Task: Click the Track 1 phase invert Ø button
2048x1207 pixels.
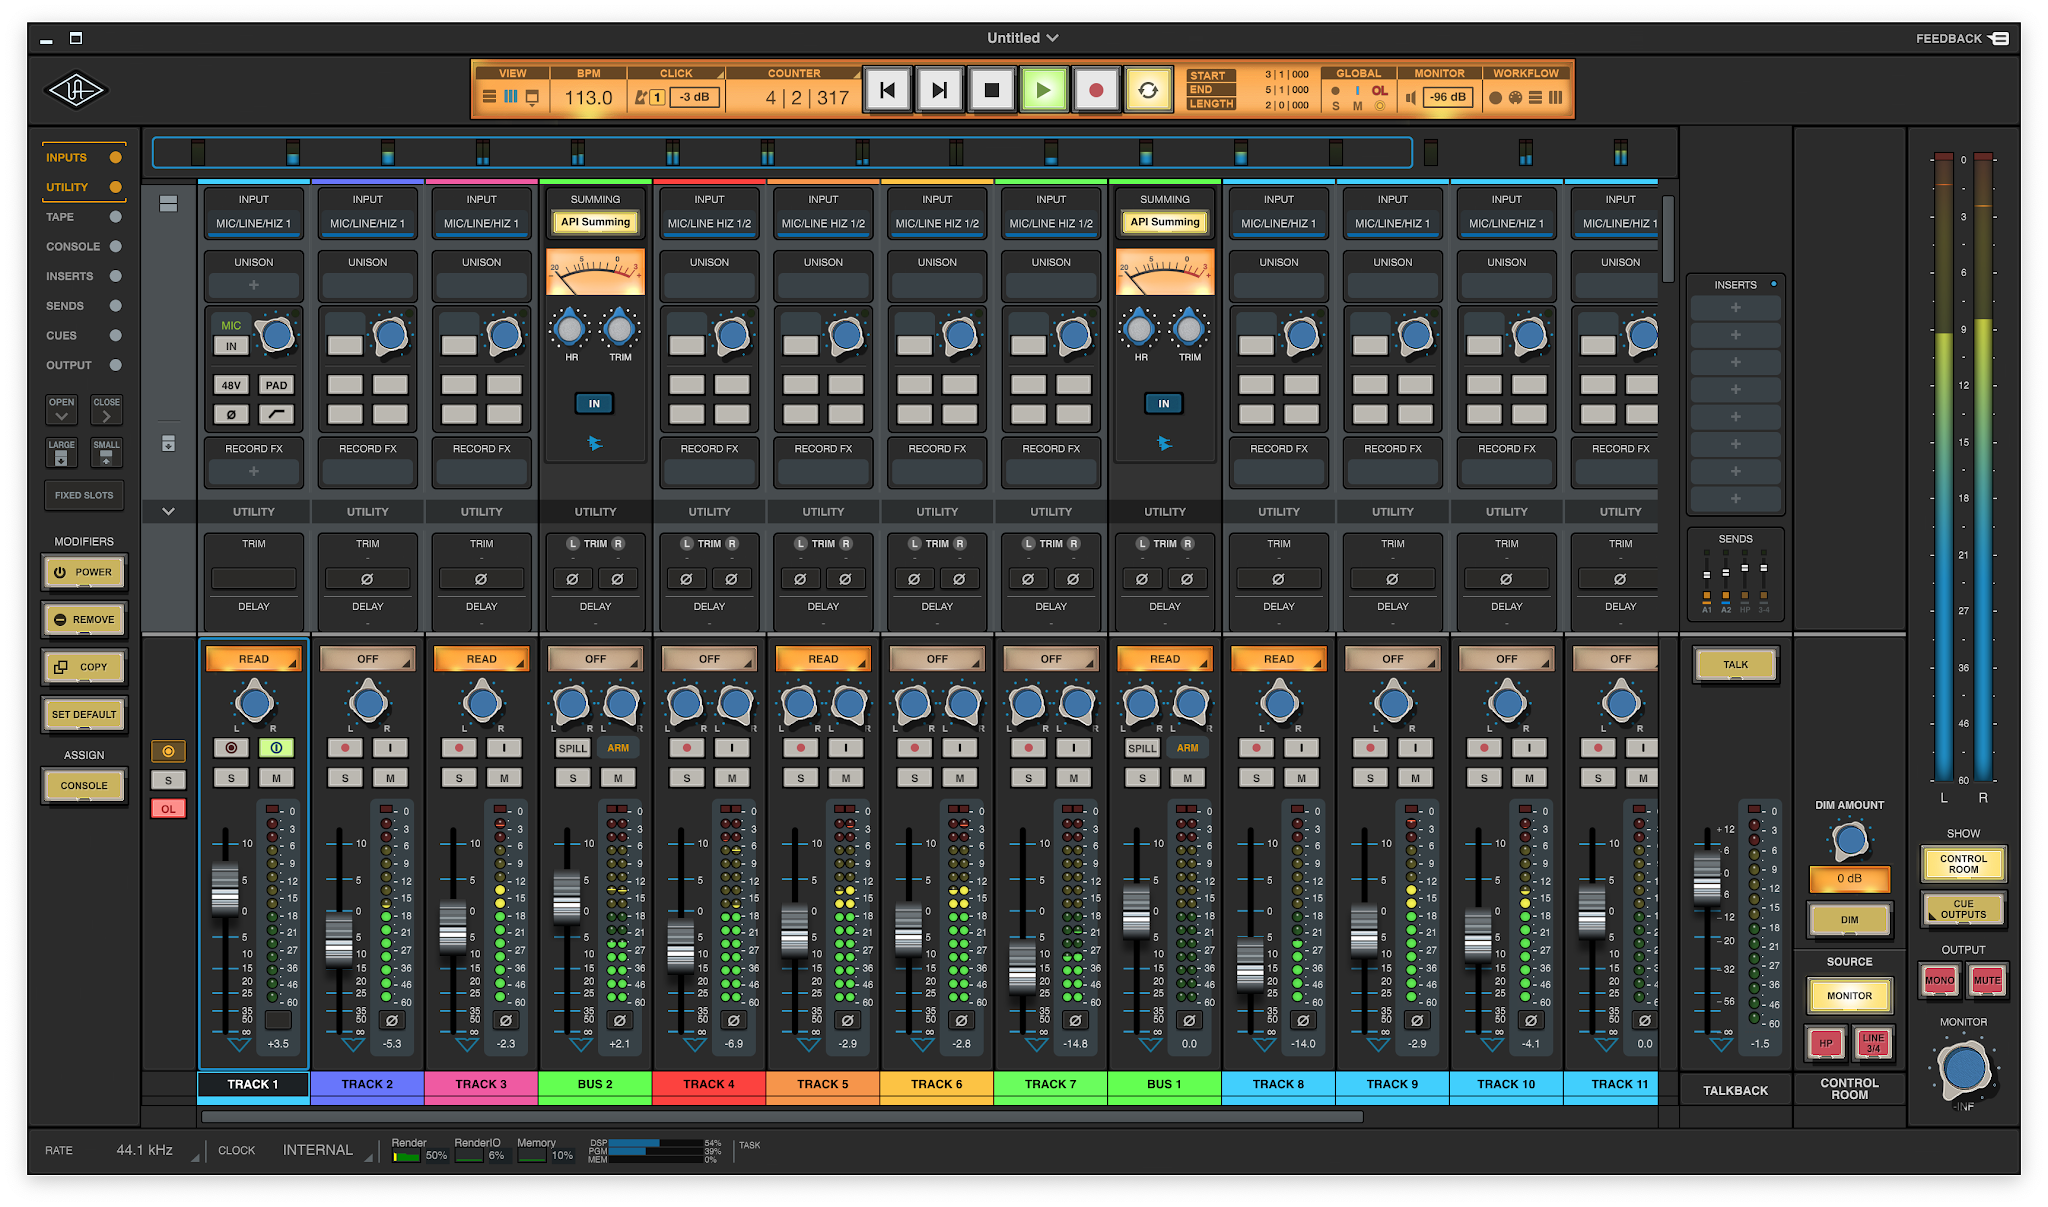Action: pyautogui.click(x=231, y=414)
